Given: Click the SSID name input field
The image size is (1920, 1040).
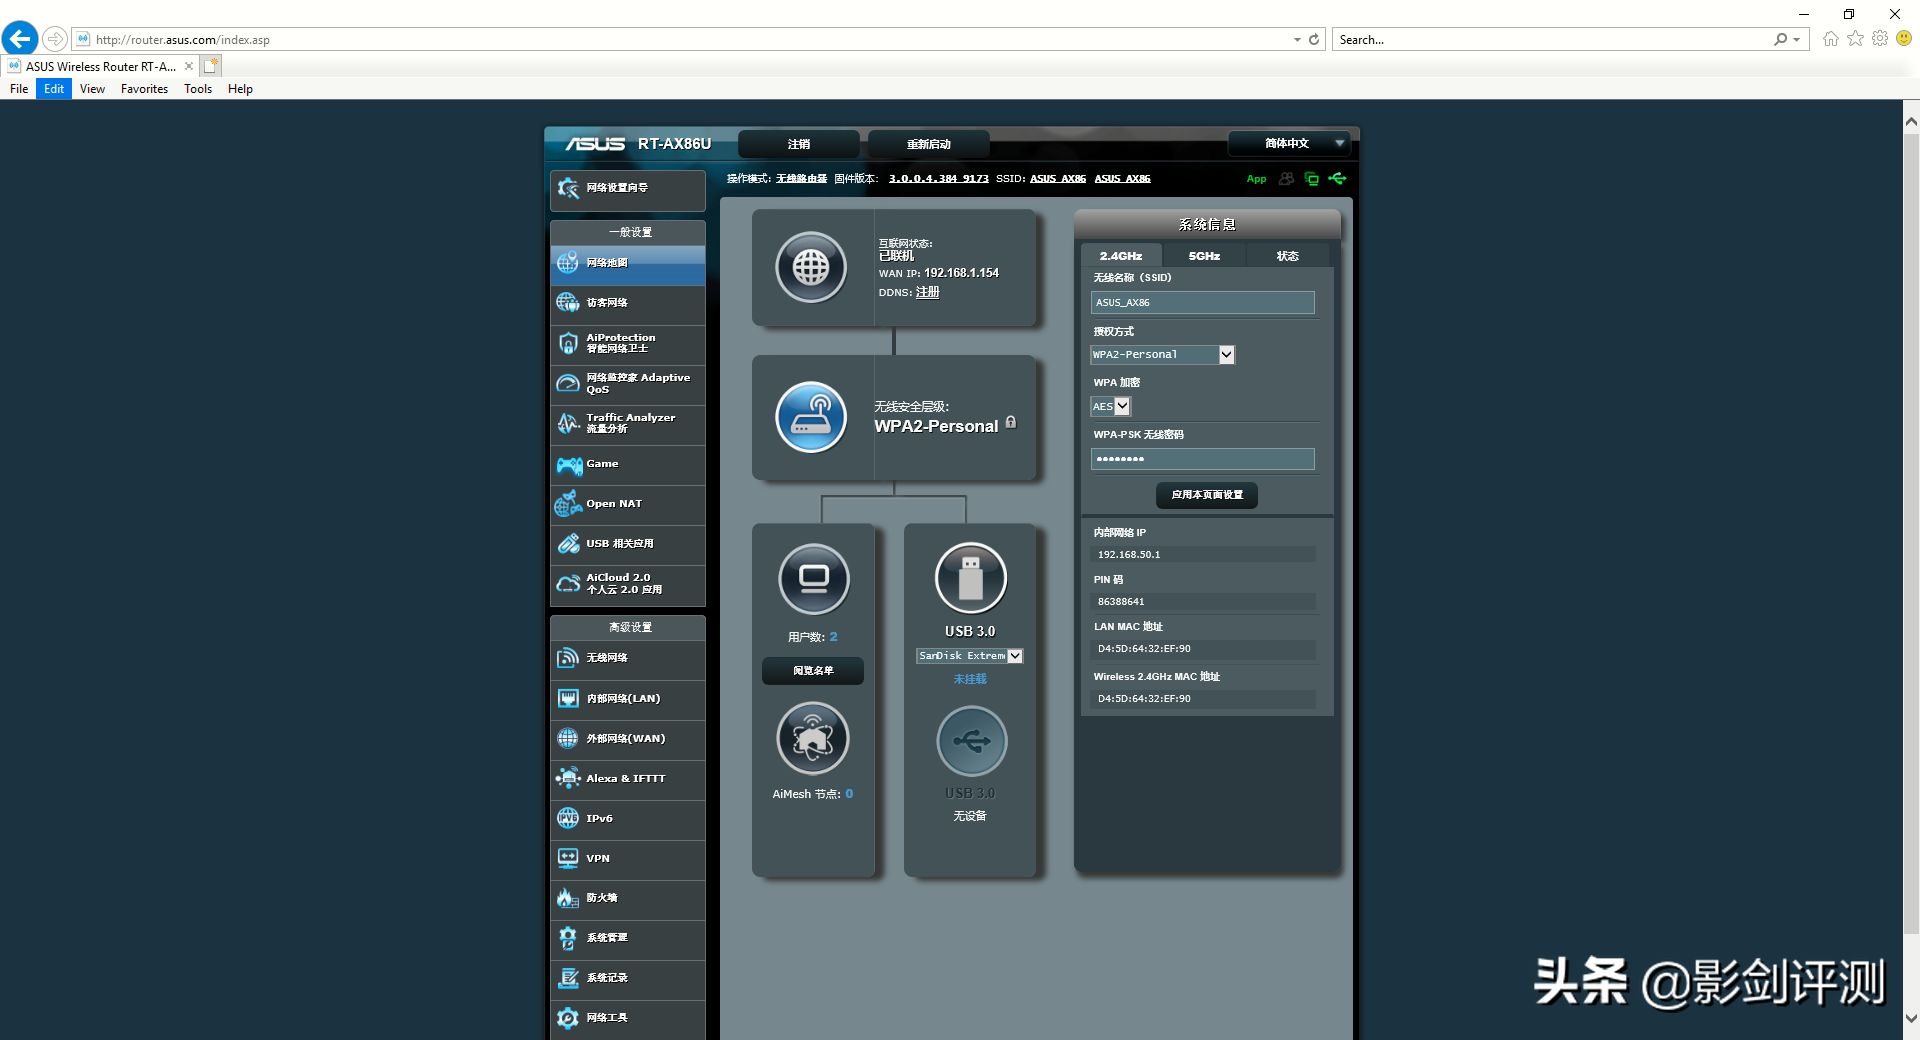Looking at the screenshot, I should 1202,303.
